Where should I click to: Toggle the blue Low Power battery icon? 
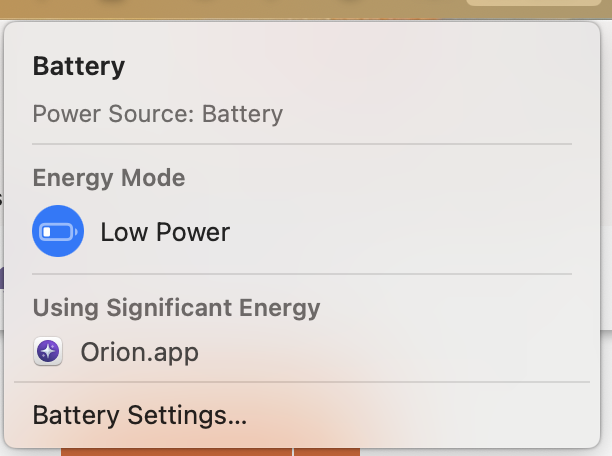click(58, 232)
